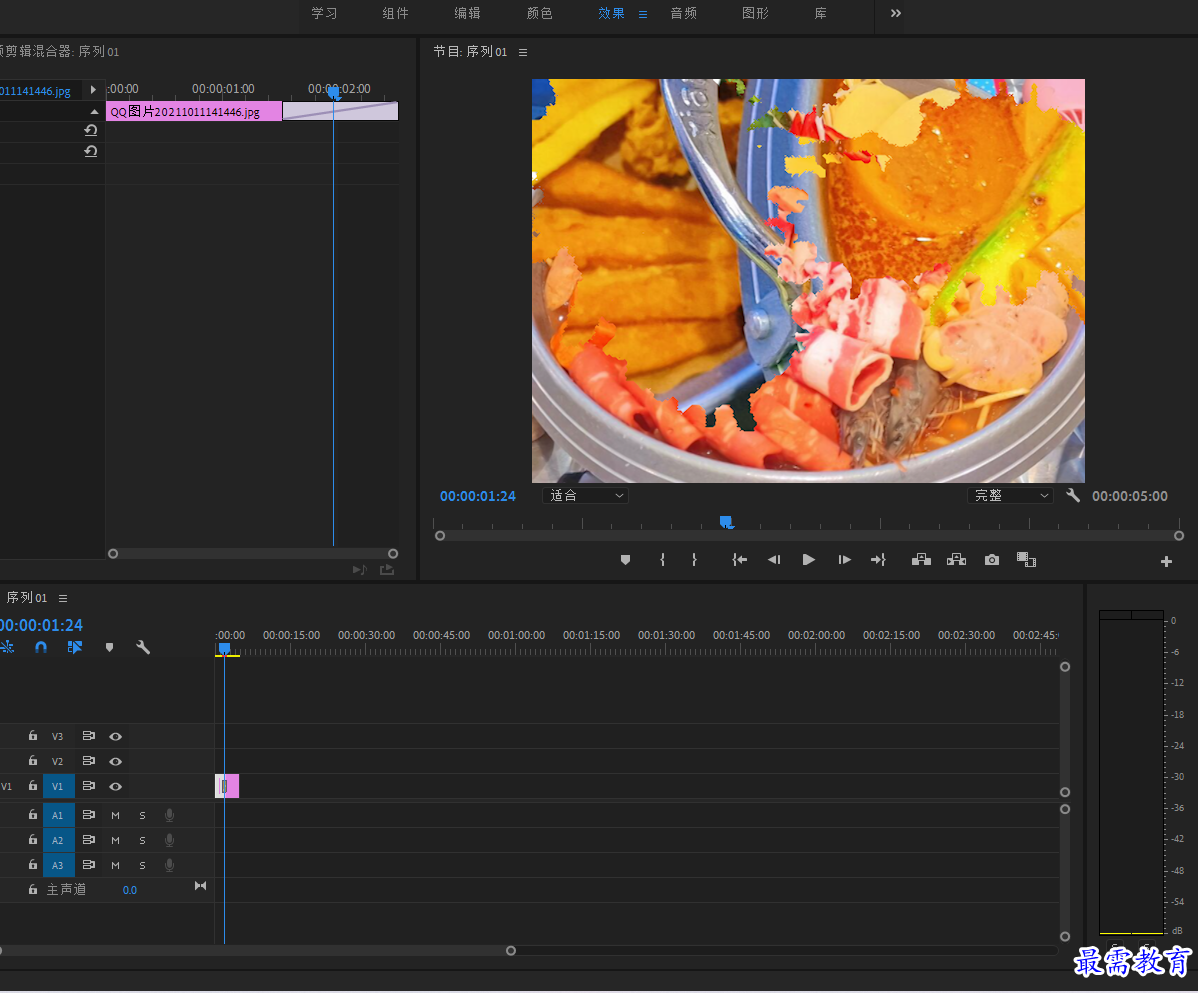Solo track A3

tap(142, 865)
